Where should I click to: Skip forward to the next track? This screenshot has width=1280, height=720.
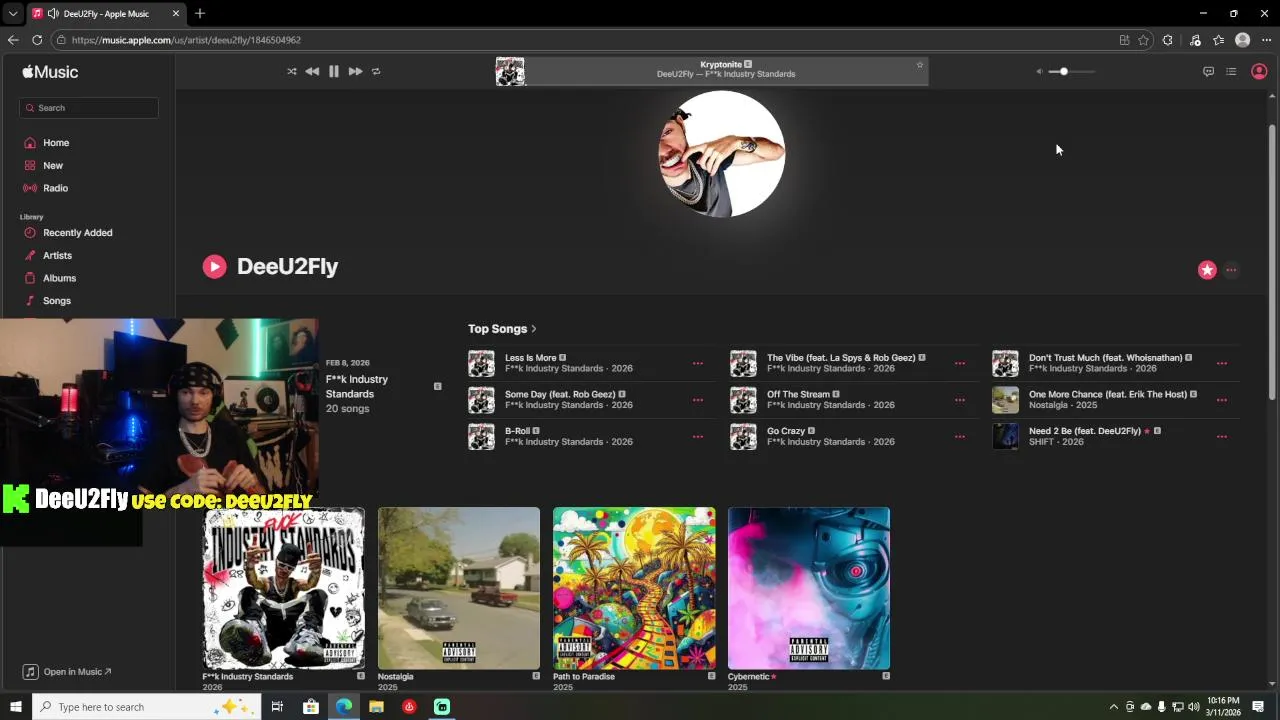355,71
